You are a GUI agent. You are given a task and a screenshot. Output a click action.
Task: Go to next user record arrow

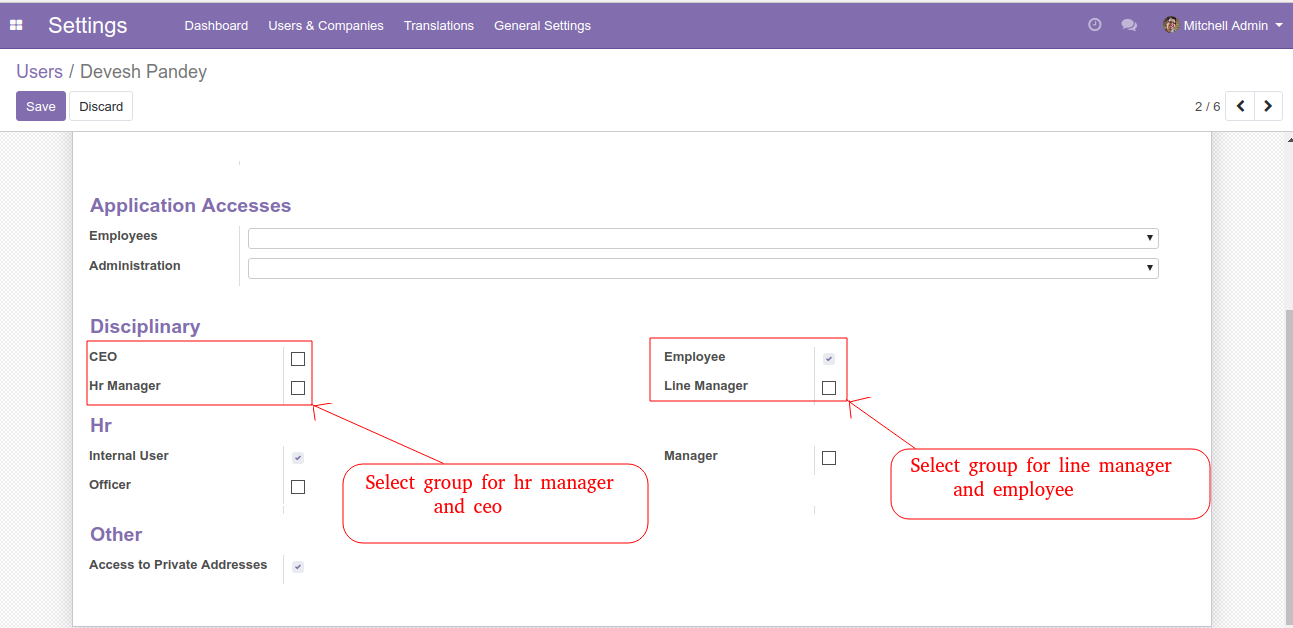(1268, 106)
